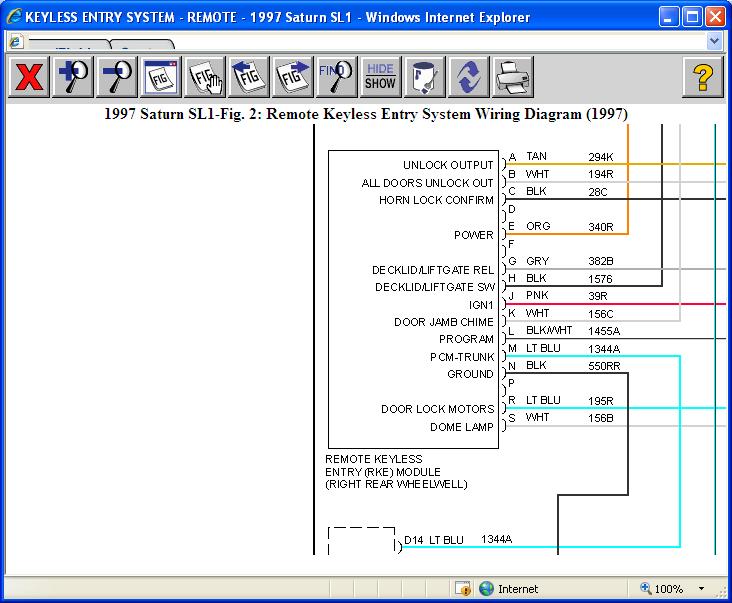Viewport: 732px width, 603px height.
Task: Click the Internet security zone indicator
Action: click(508, 589)
